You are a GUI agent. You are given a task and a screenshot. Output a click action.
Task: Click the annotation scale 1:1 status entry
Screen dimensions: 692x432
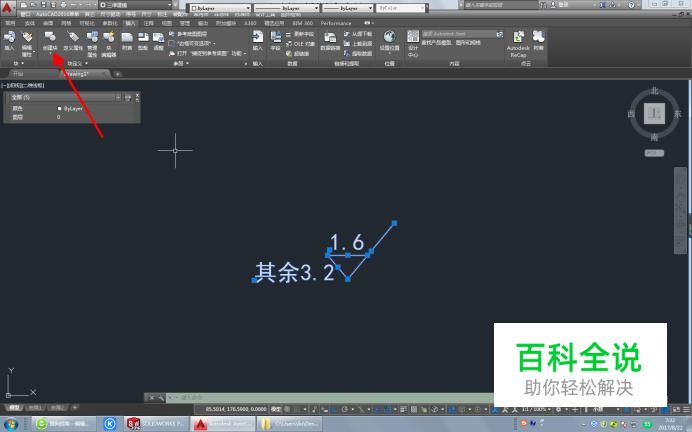(x=534, y=409)
